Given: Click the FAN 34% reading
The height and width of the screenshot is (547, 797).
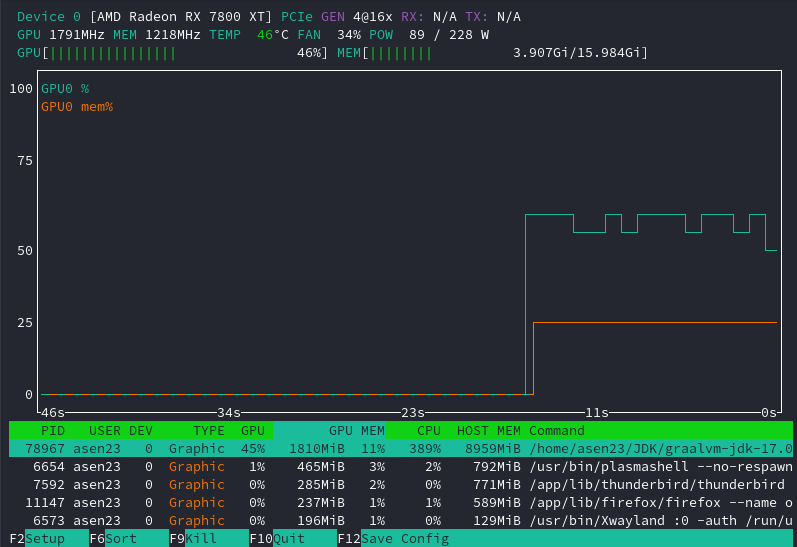Looking at the screenshot, I should (x=329, y=35).
